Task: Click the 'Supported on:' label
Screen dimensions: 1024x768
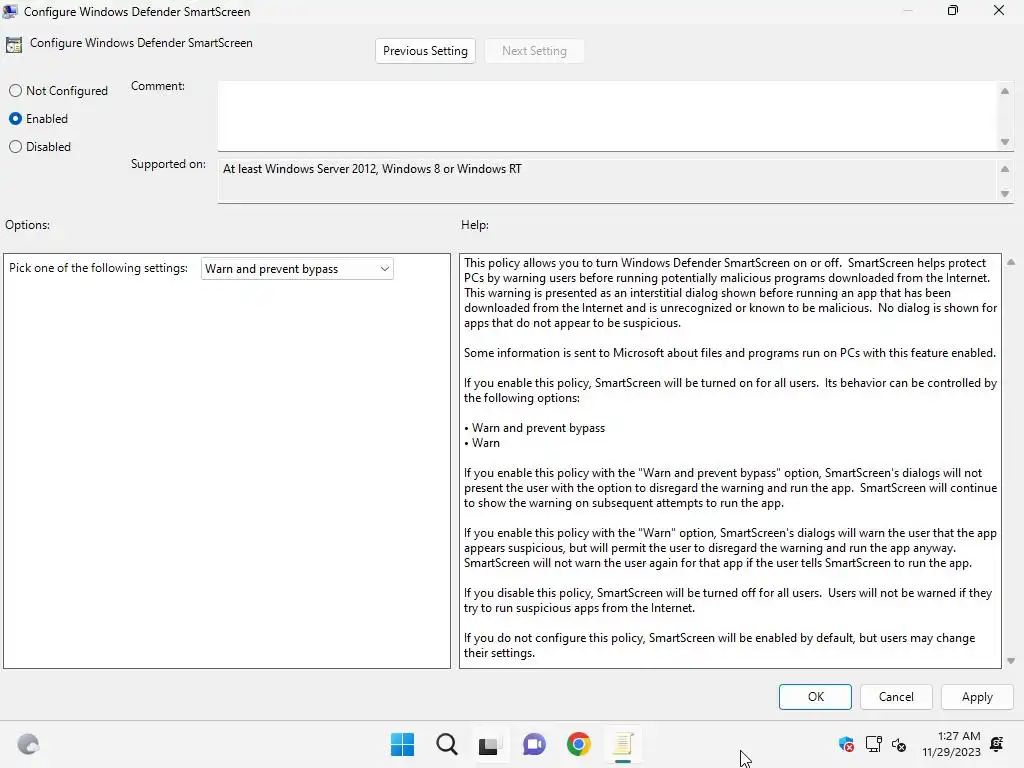Action: tap(168, 164)
